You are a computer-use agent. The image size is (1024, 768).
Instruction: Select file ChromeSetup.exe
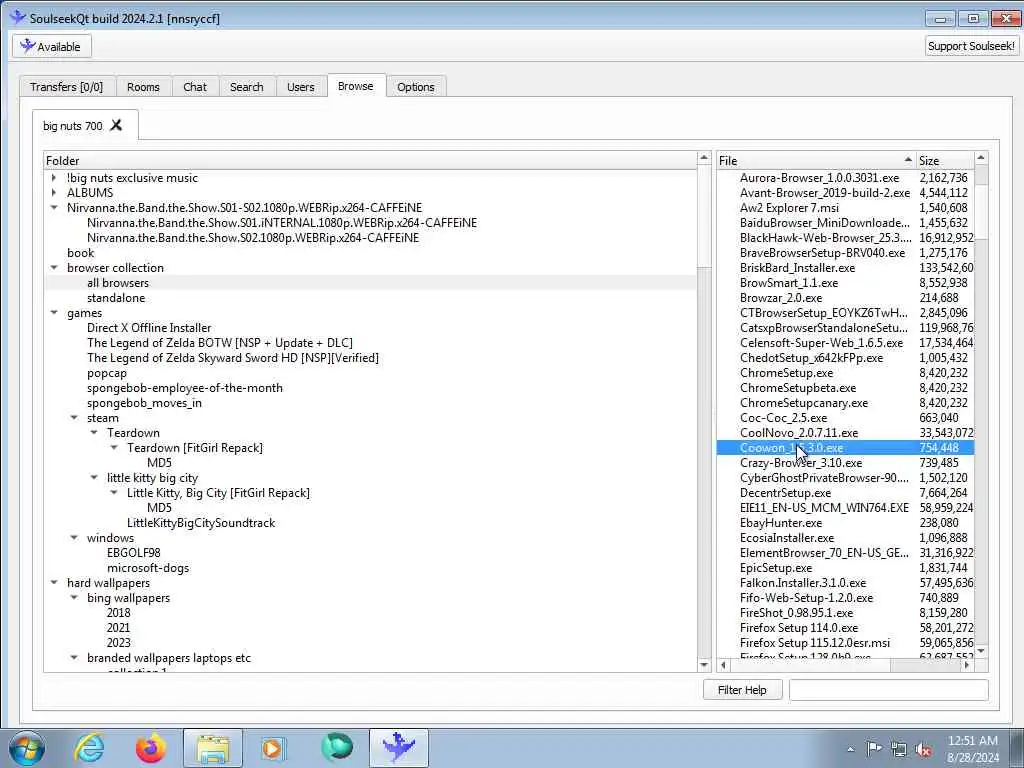(x=786, y=373)
